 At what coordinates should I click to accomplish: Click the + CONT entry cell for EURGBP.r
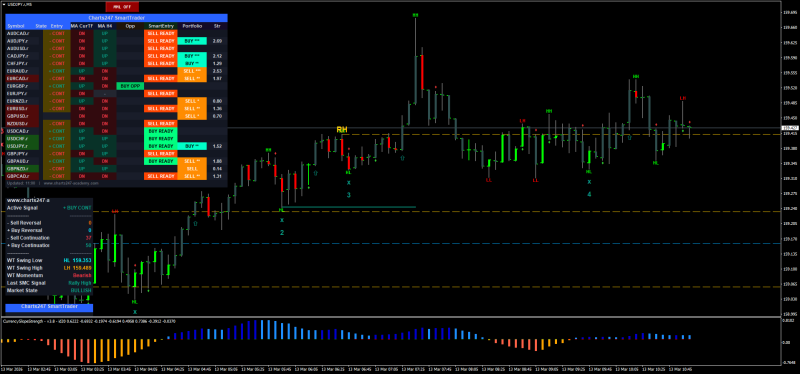click(x=57, y=86)
